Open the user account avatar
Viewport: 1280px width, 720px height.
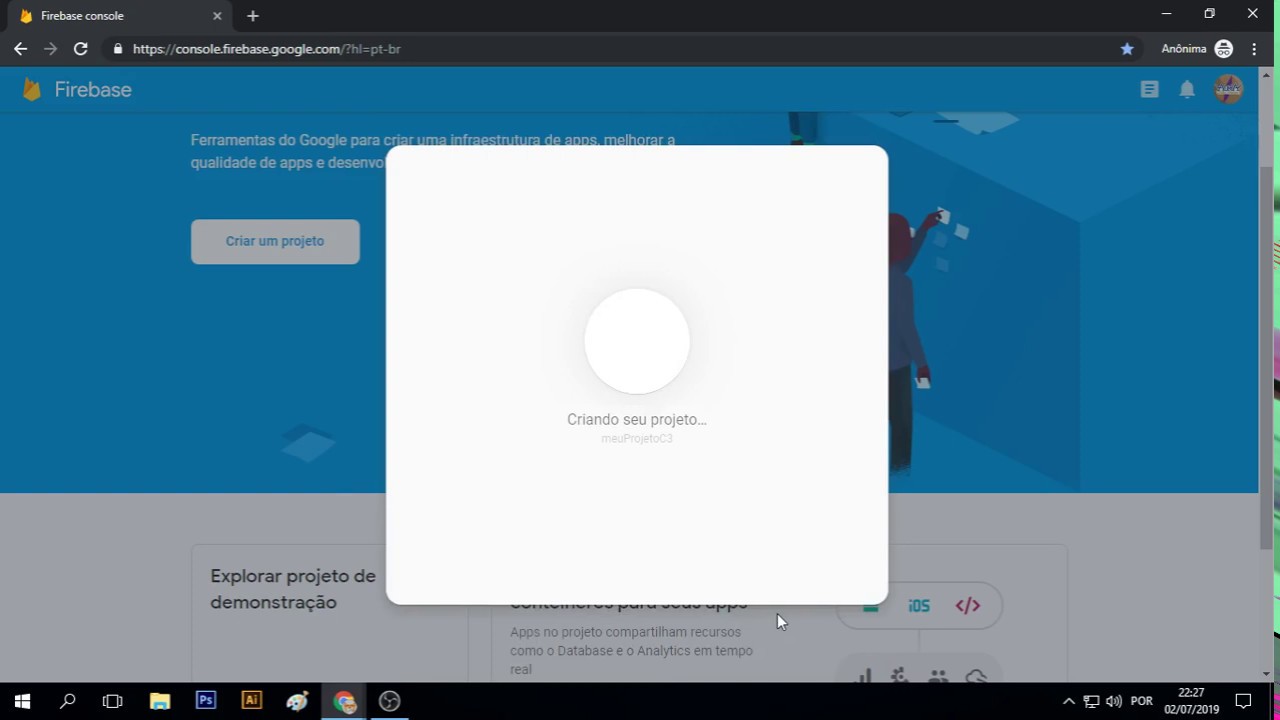point(1228,90)
